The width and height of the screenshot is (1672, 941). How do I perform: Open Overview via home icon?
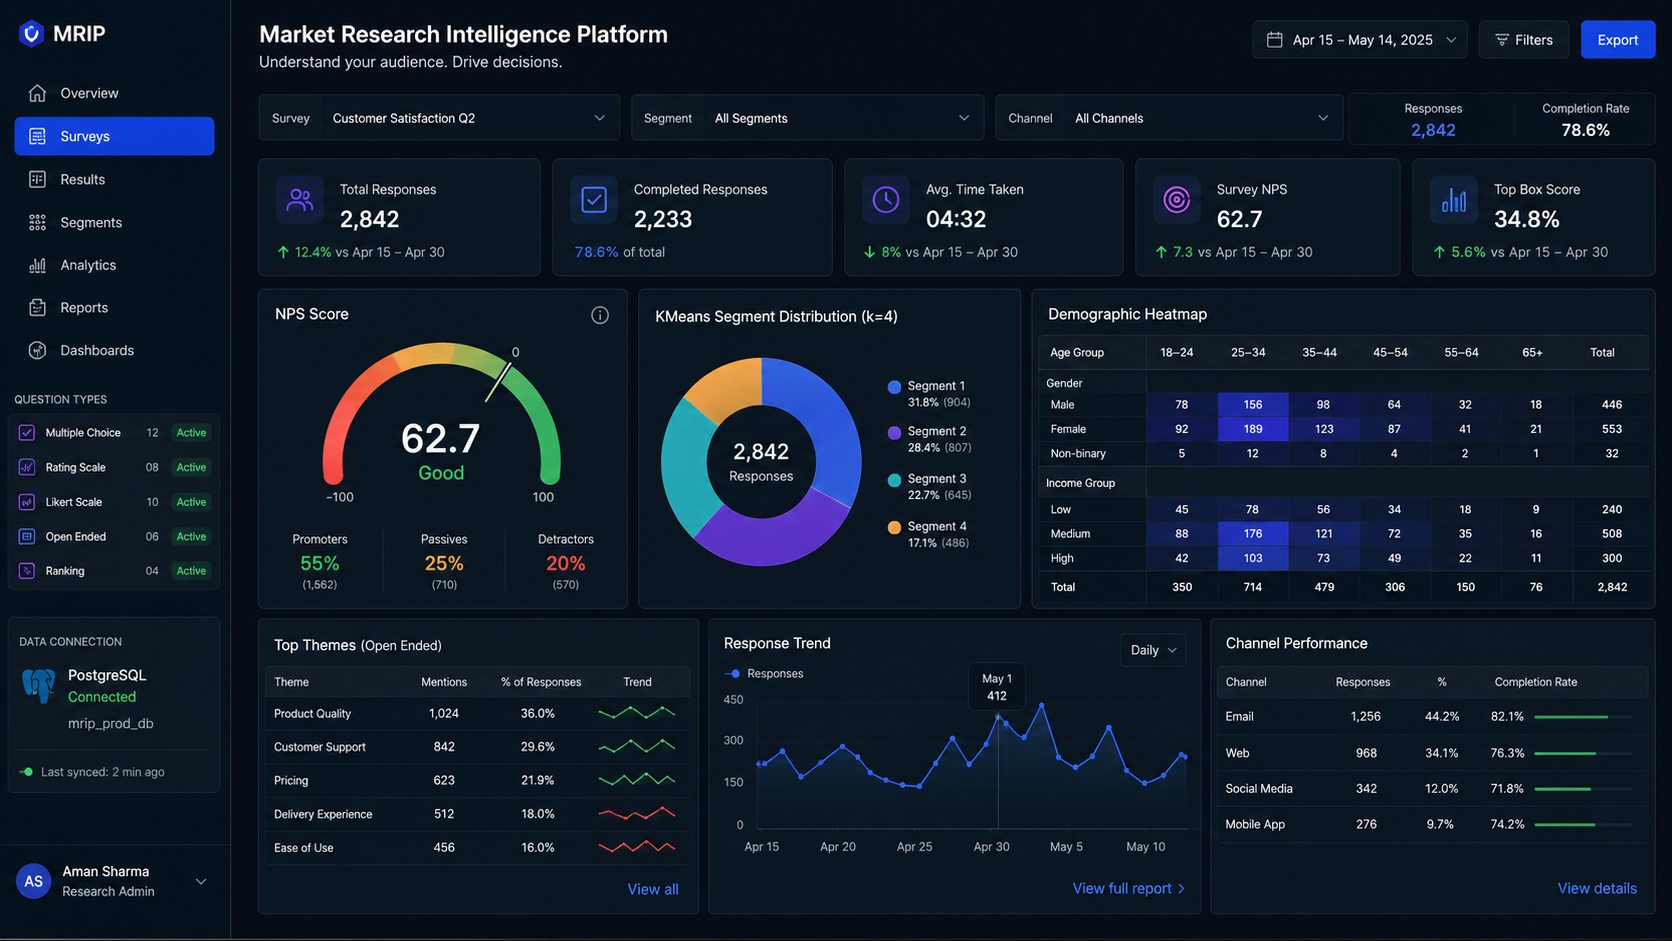pyautogui.click(x=37, y=93)
